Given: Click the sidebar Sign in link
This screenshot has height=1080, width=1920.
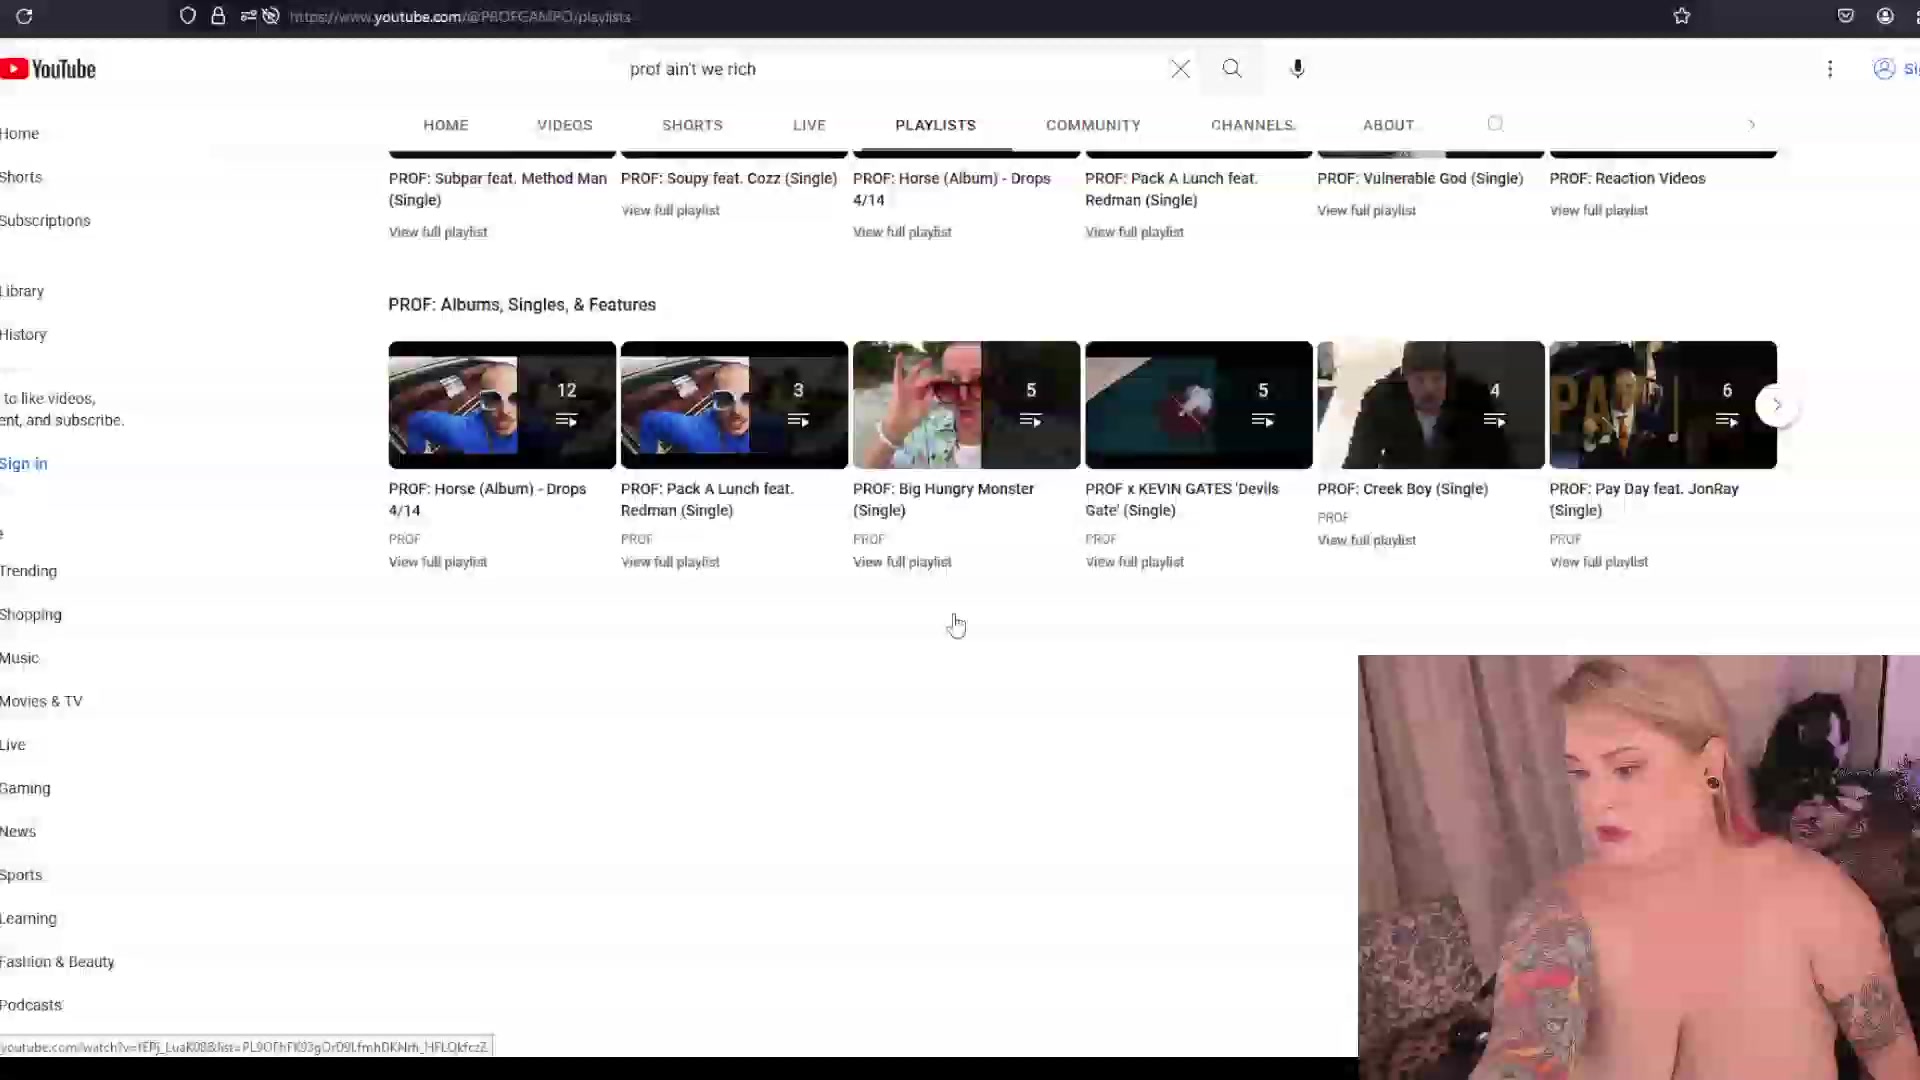Looking at the screenshot, I should click(x=23, y=464).
